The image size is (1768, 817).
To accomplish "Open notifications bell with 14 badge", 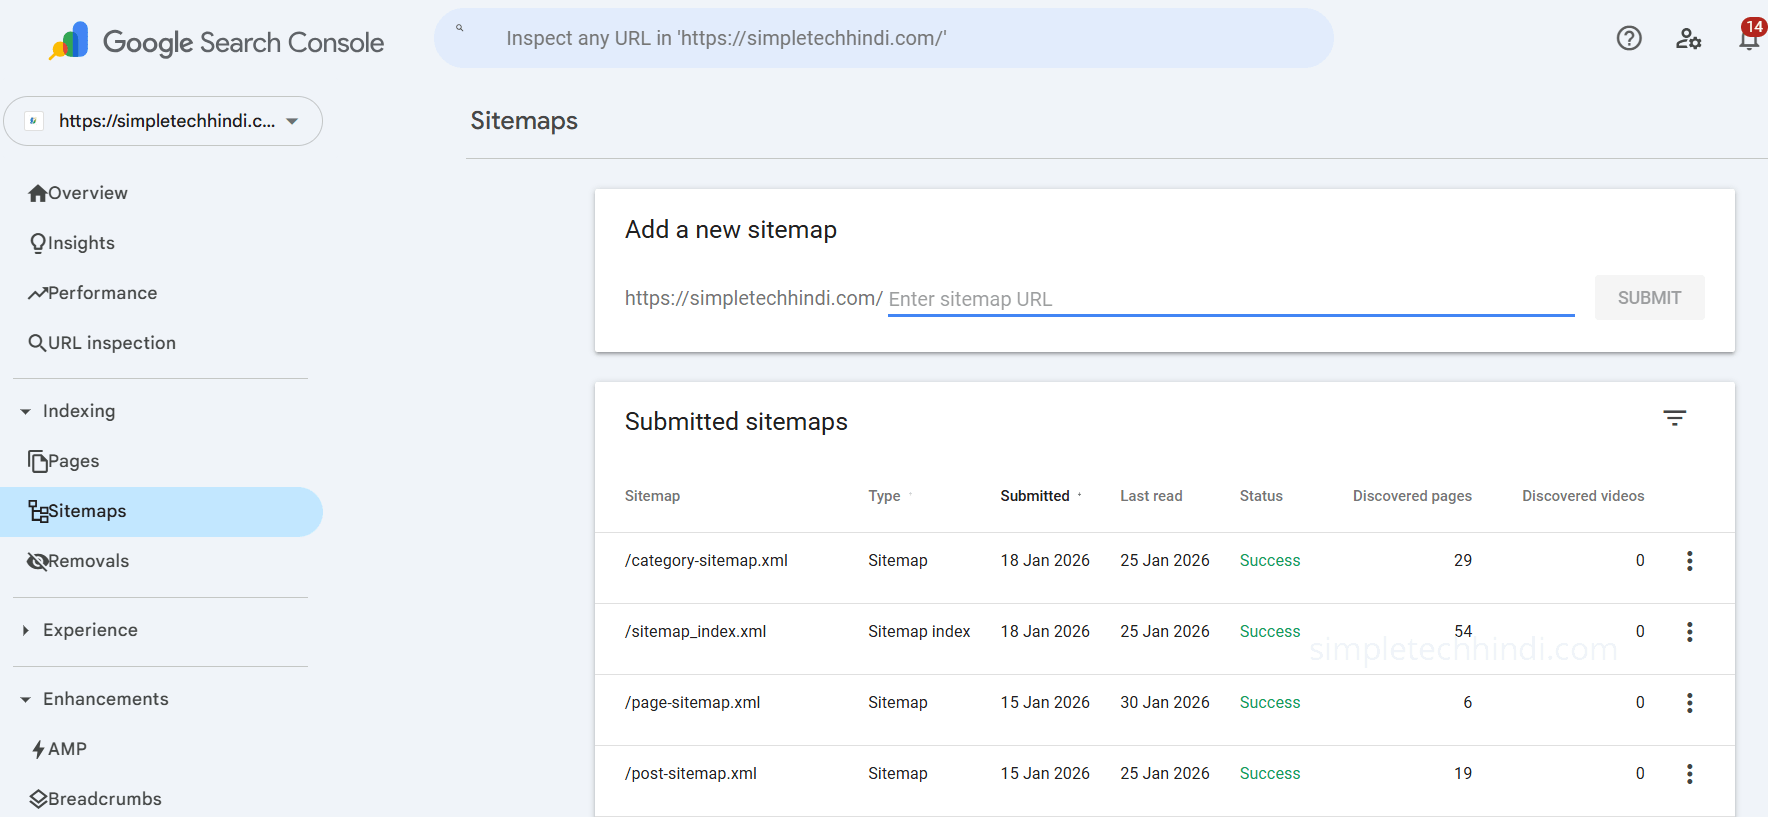I will click(1749, 38).
